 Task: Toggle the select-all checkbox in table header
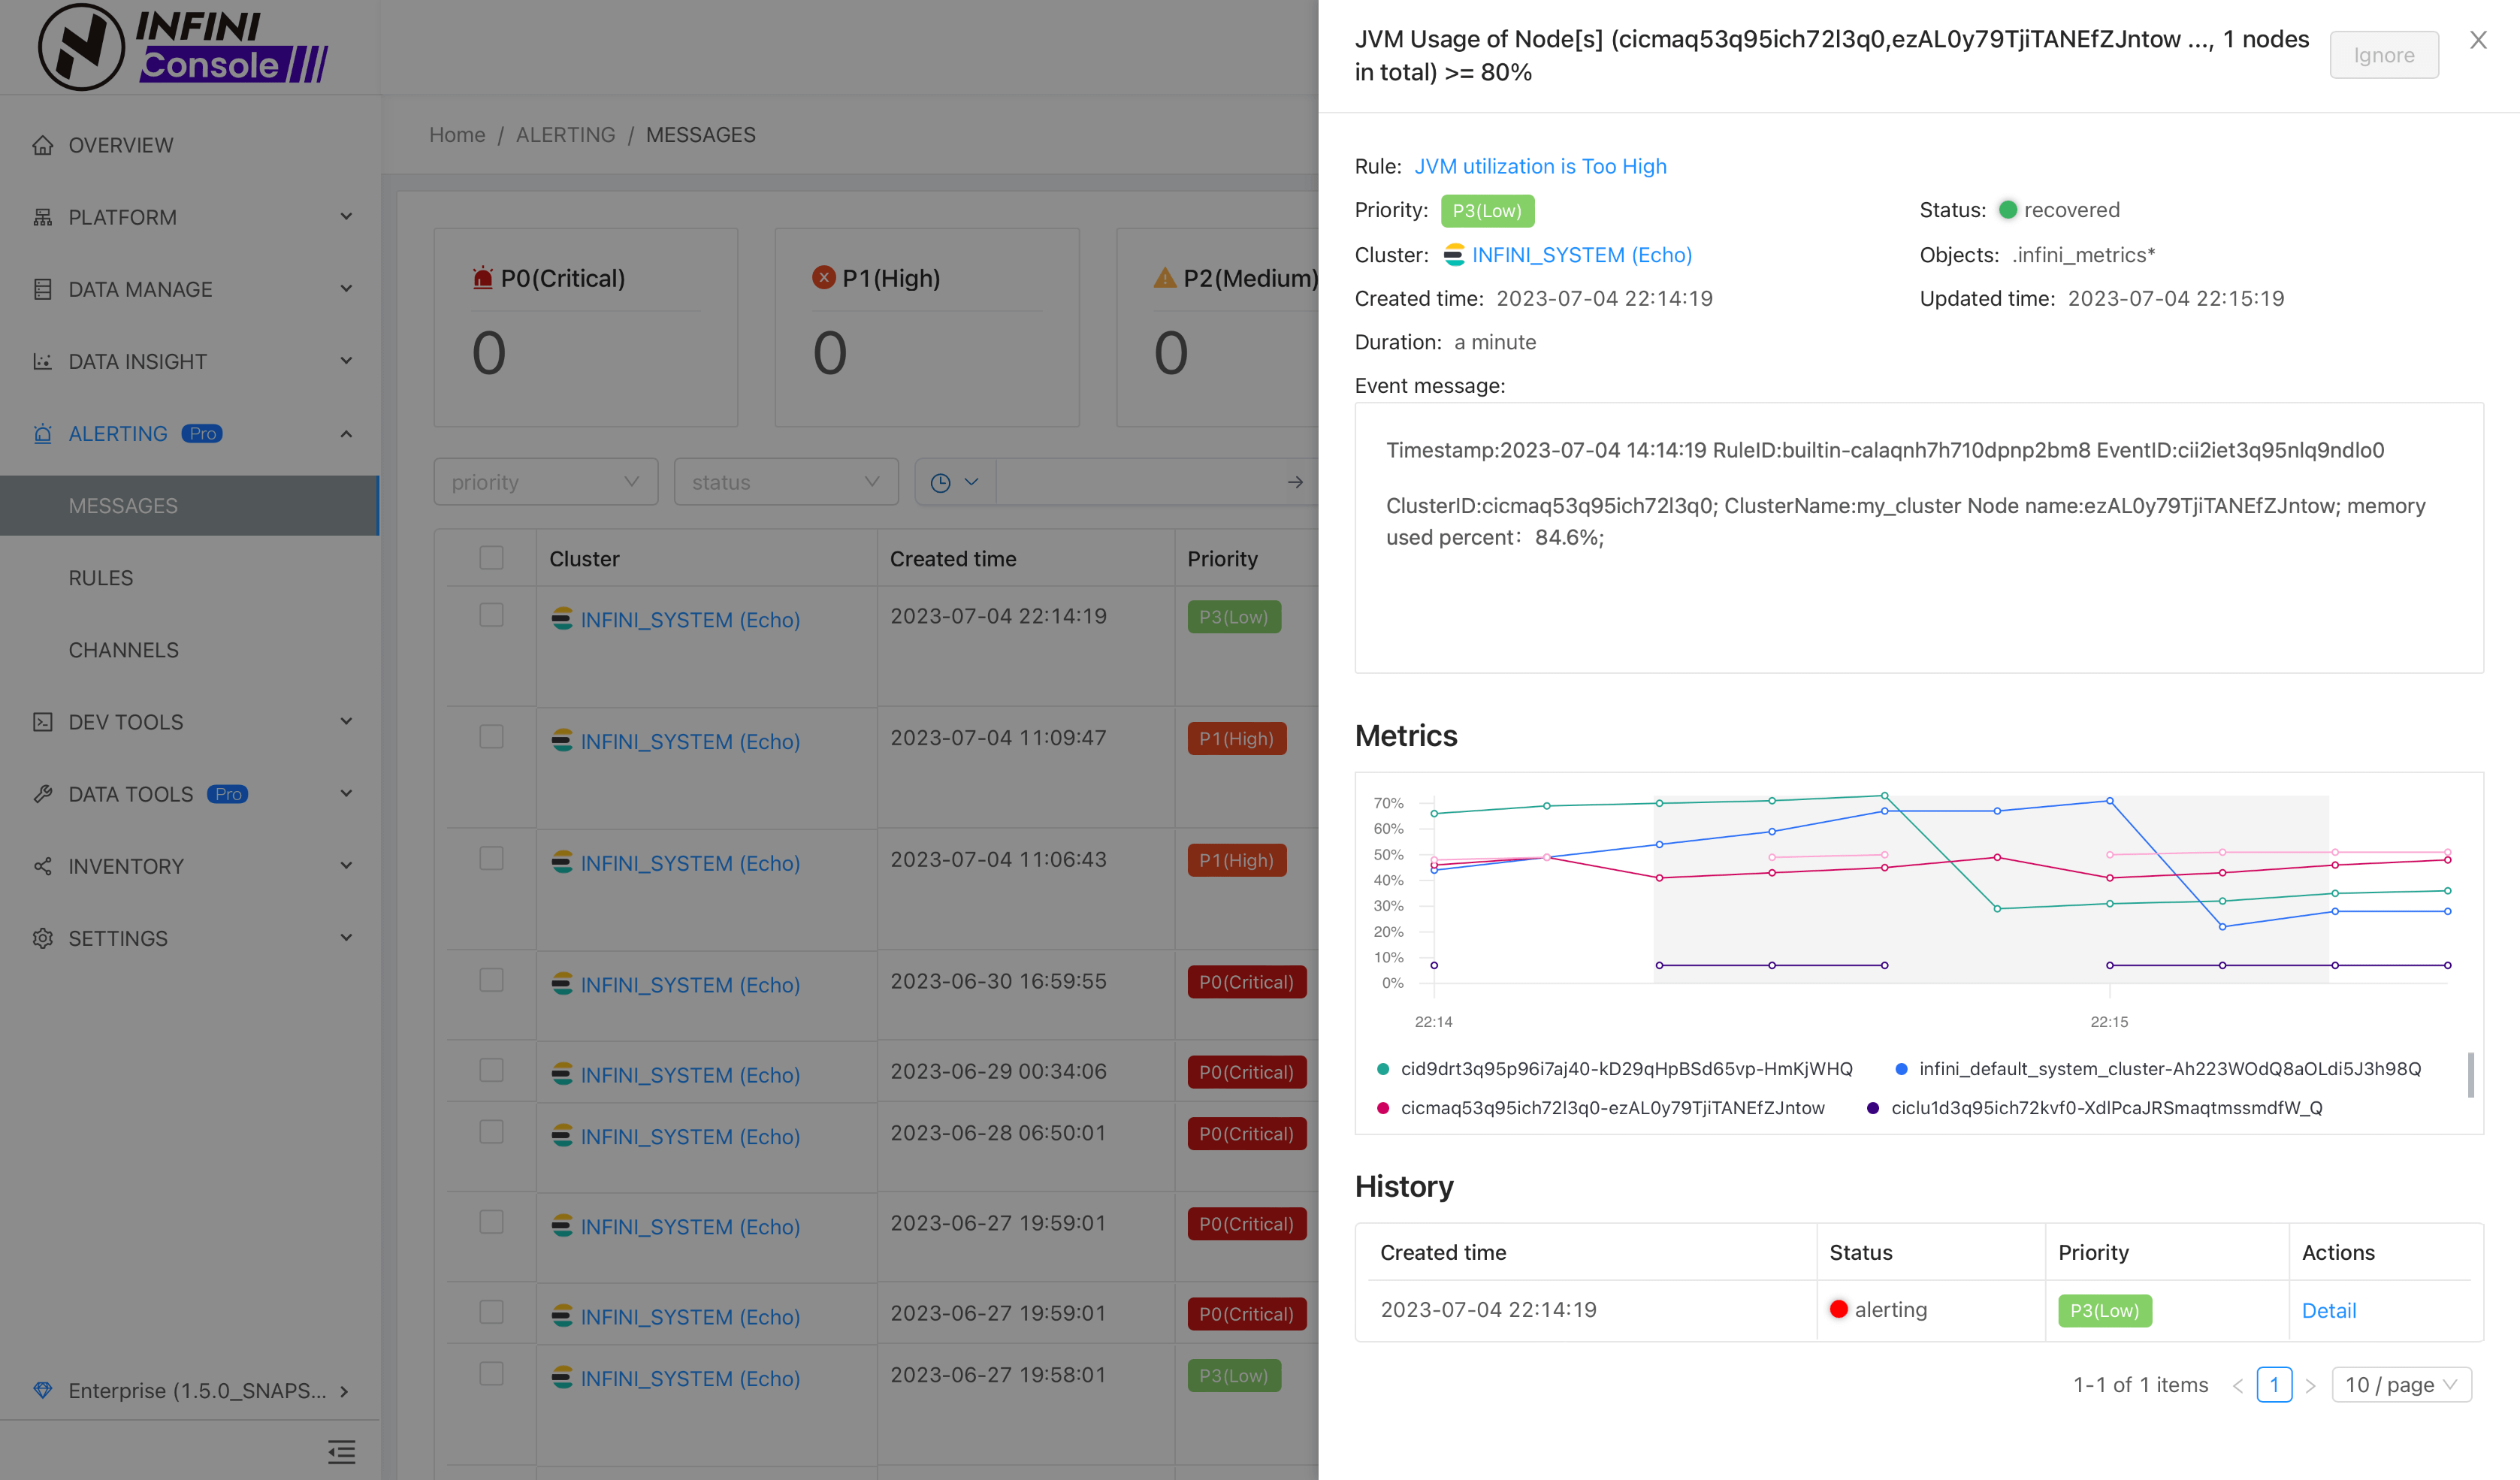tap(491, 558)
